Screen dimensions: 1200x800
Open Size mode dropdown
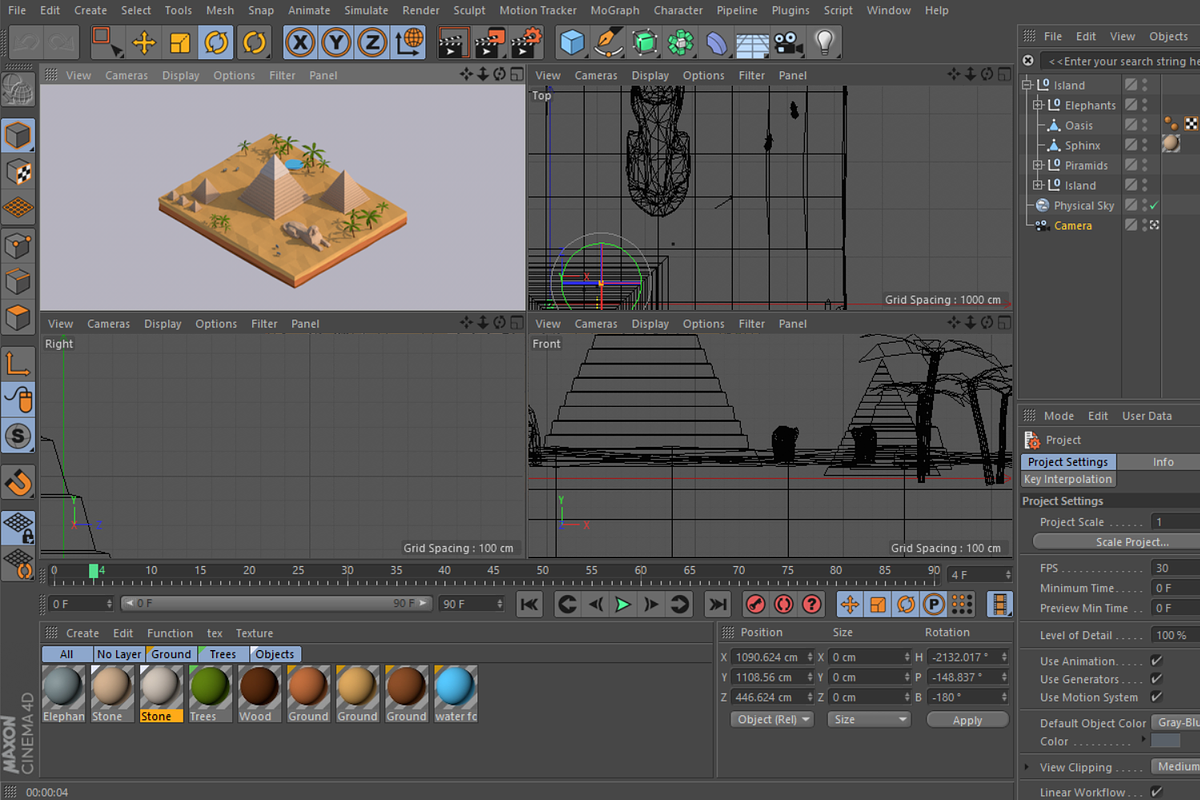[x=869, y=720]
